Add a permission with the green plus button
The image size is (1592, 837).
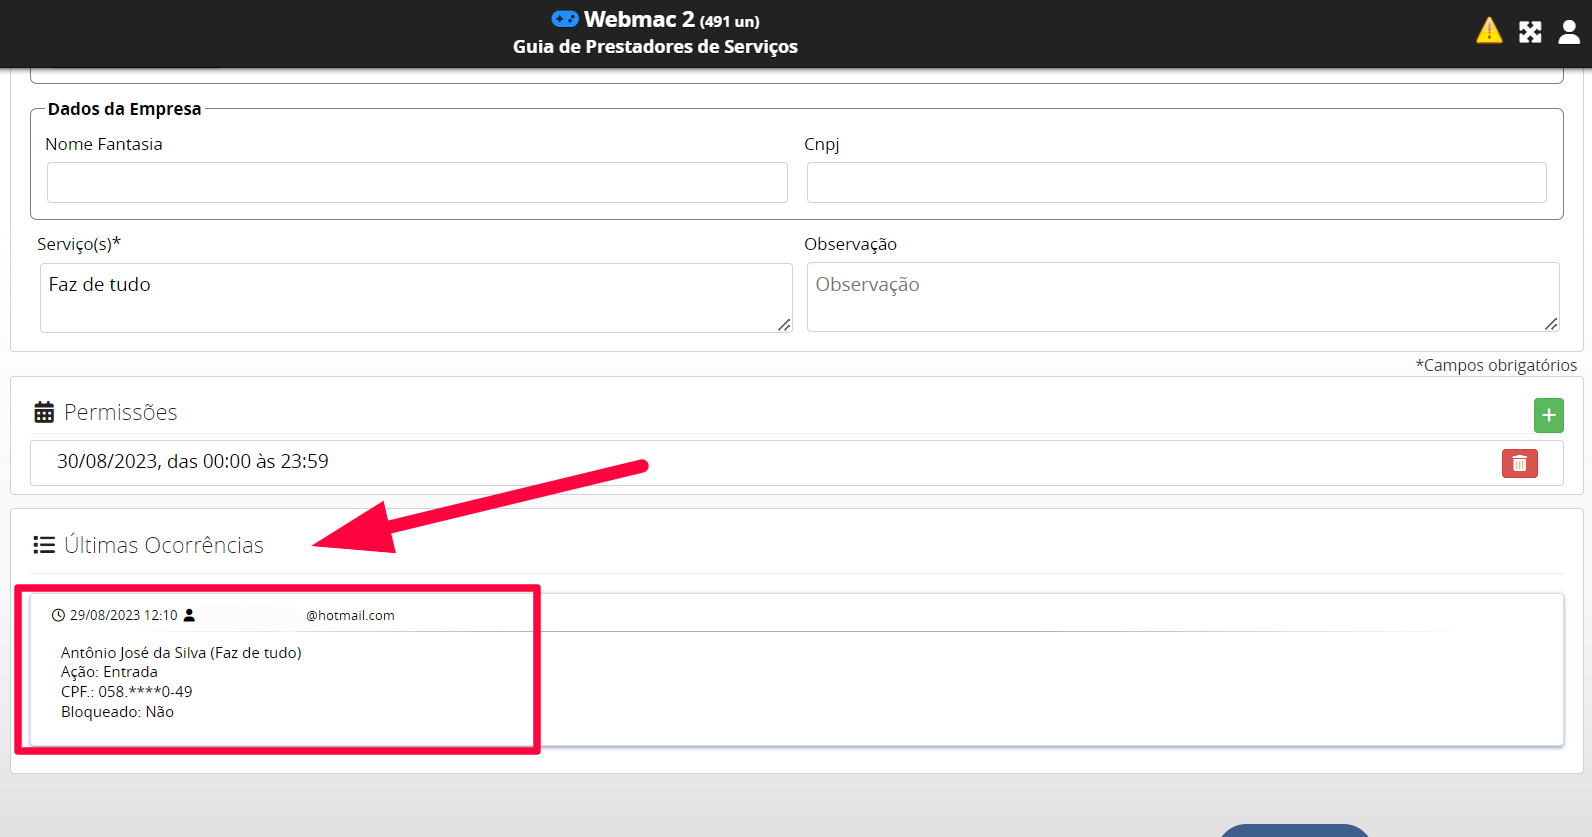[1548, 415]
